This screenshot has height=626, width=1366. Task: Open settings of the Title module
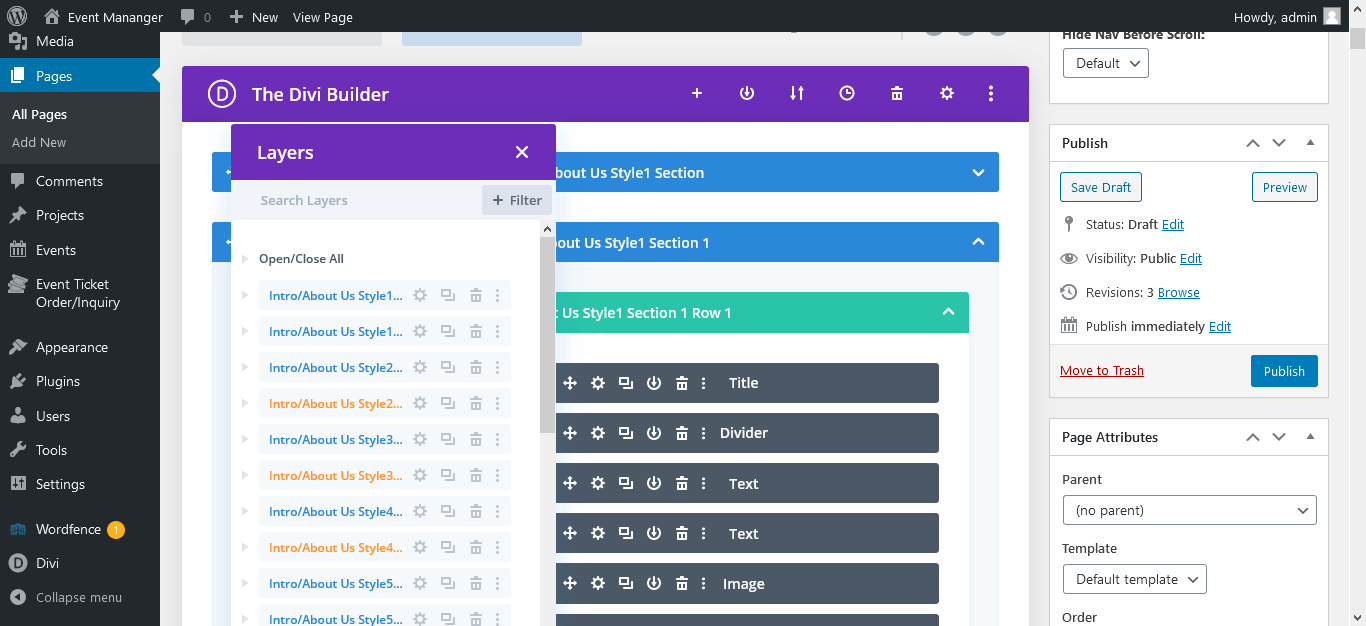coord(598,383)
